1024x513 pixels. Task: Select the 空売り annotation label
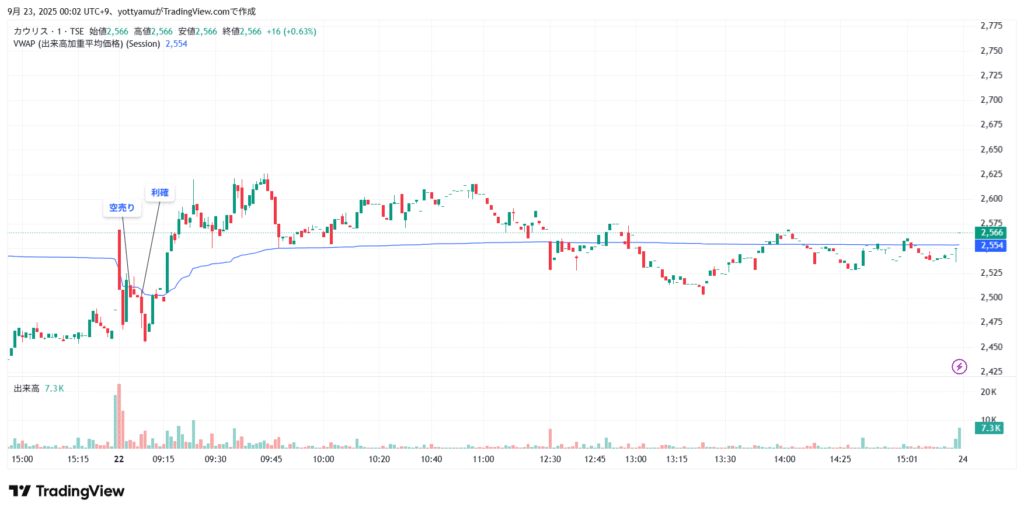(x=122, y=208)
